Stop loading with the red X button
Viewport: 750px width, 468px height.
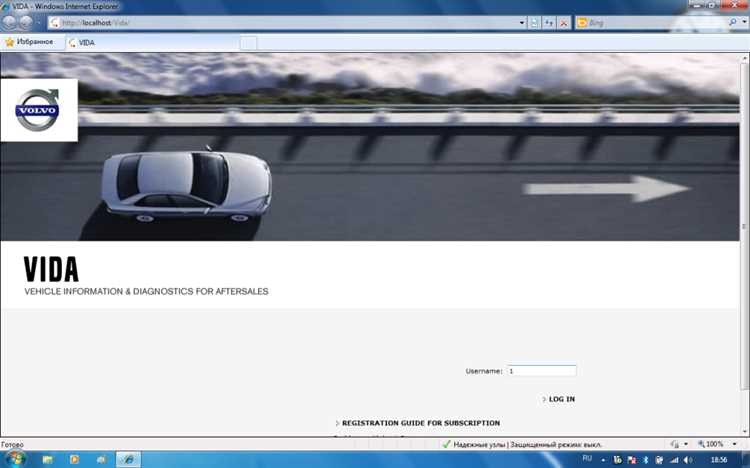[x=564, y=22]
